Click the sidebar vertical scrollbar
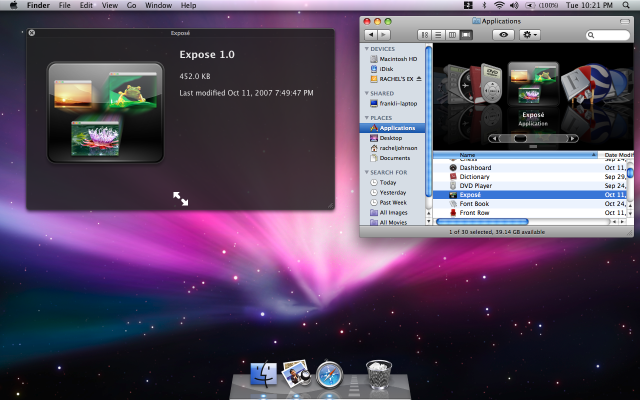This screenshot has width=640, height=400. (x=429, y=121)
